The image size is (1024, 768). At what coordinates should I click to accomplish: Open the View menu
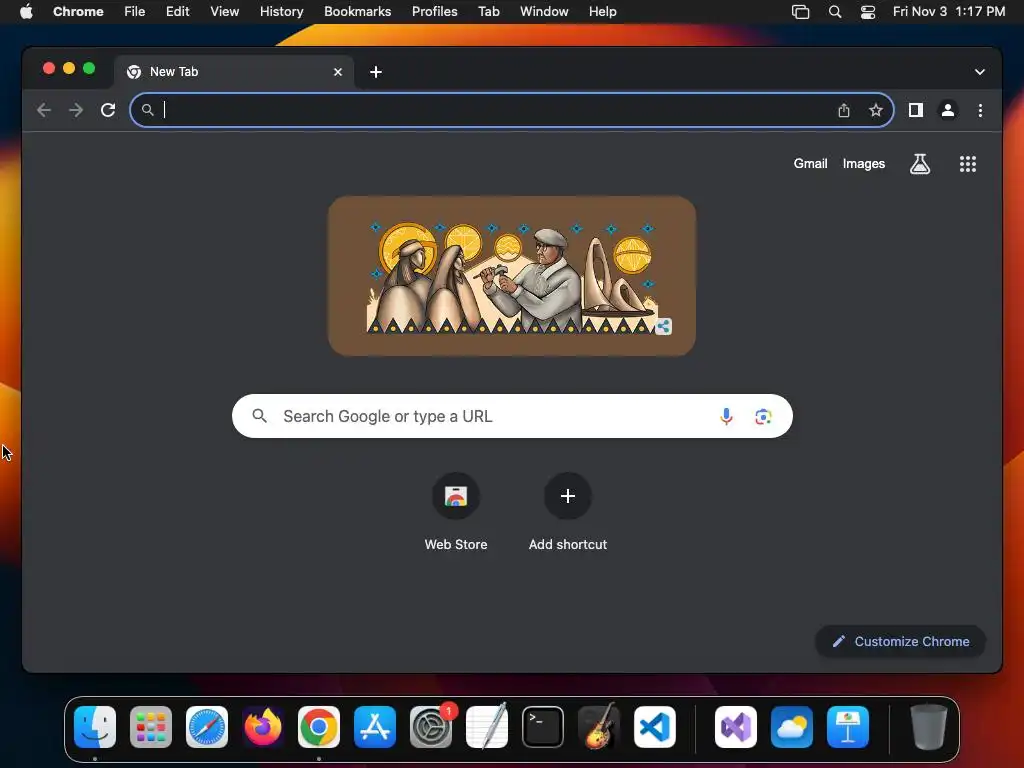(x=224, y=12)
